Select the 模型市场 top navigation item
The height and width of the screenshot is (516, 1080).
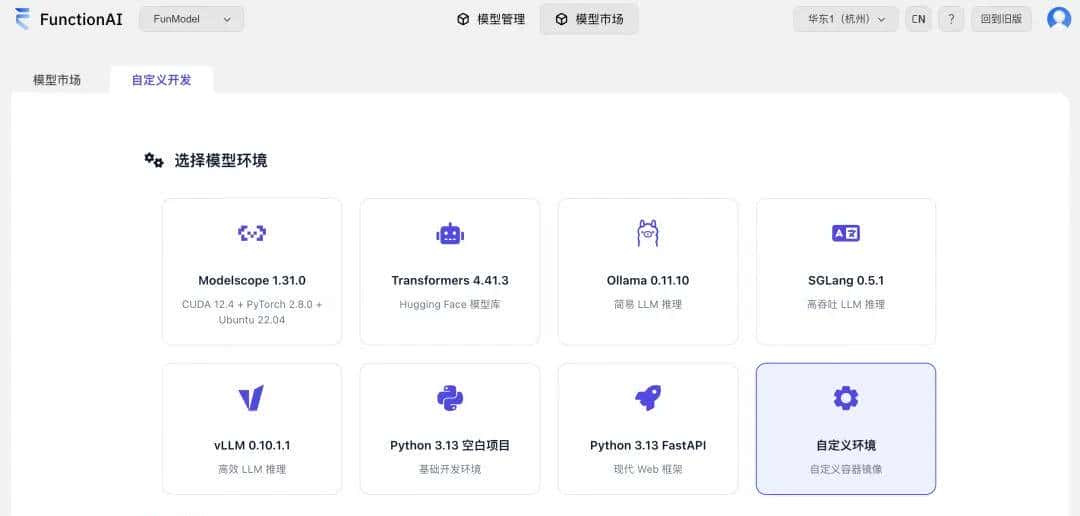[x=589, y=19]
